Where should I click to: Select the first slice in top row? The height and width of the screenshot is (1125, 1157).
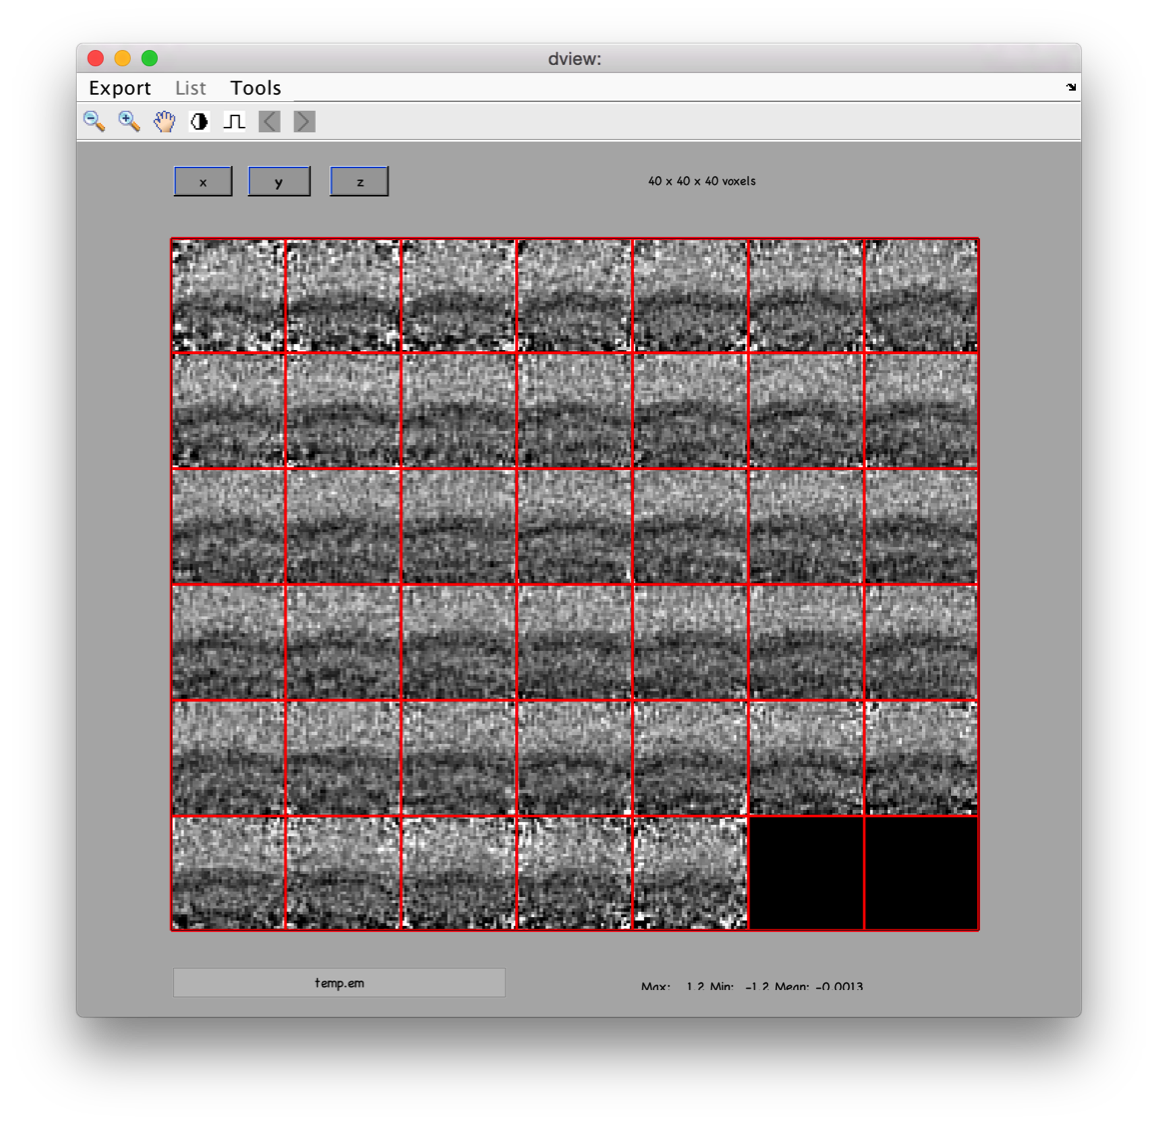228,296
